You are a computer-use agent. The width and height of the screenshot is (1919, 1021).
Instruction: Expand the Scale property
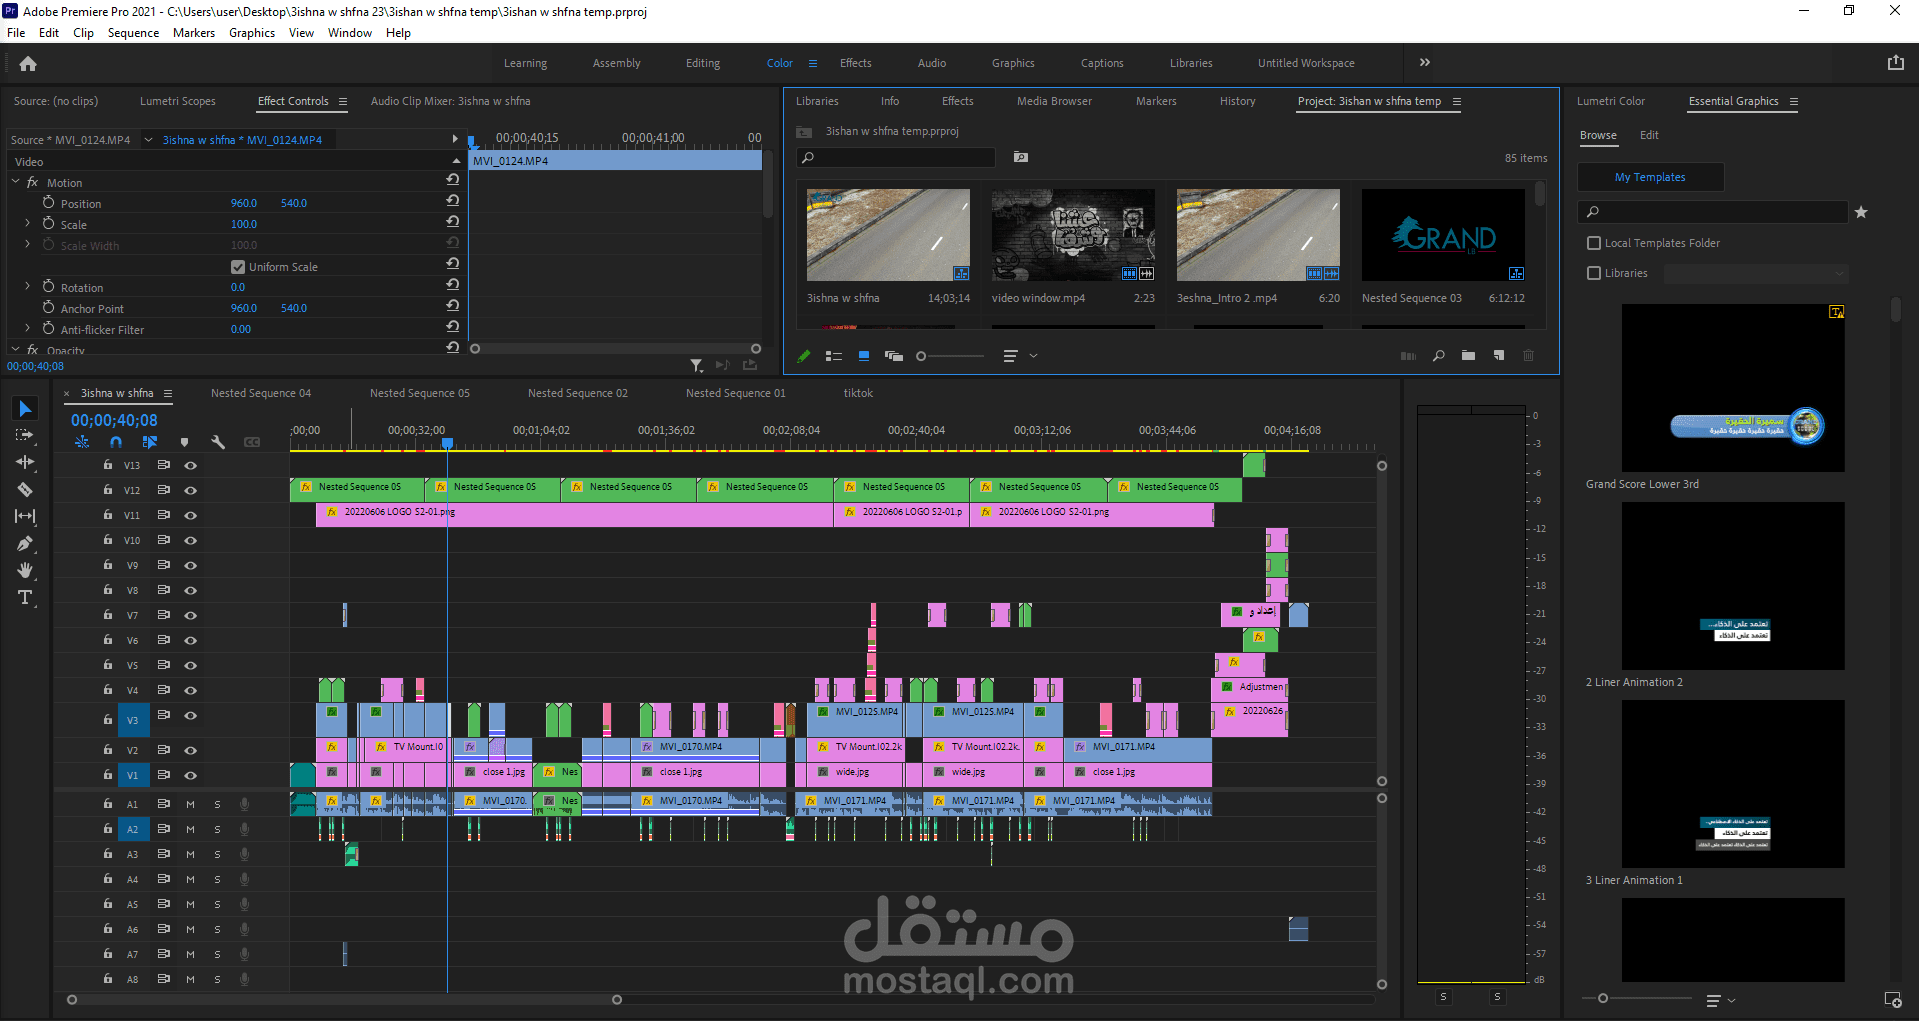(x=28, y=223)
